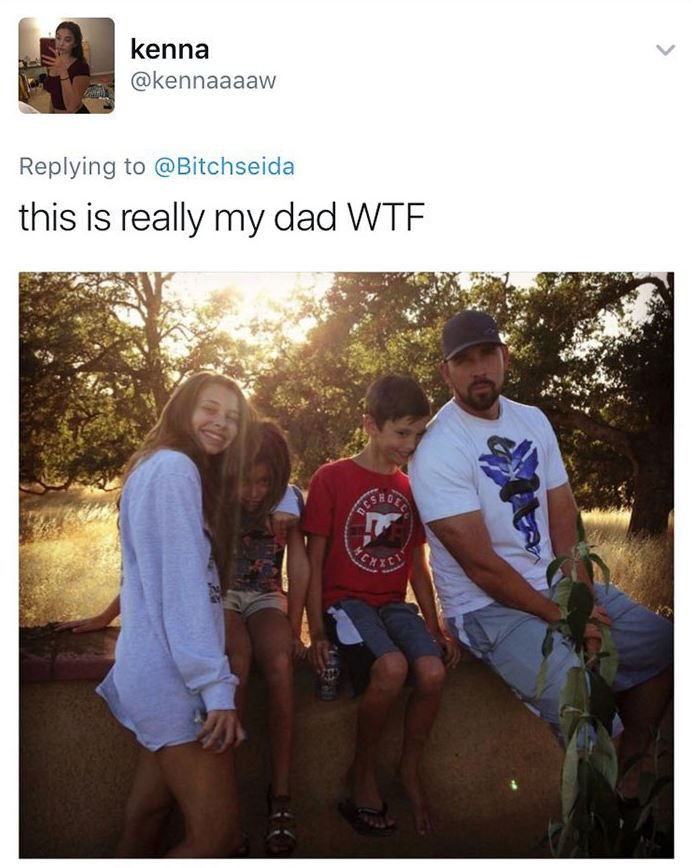Image resolution: width=693 pixels, height=868 pixels.
Task: Open kenna's profile picture thumbnail
Action: (x=66, y=65)
